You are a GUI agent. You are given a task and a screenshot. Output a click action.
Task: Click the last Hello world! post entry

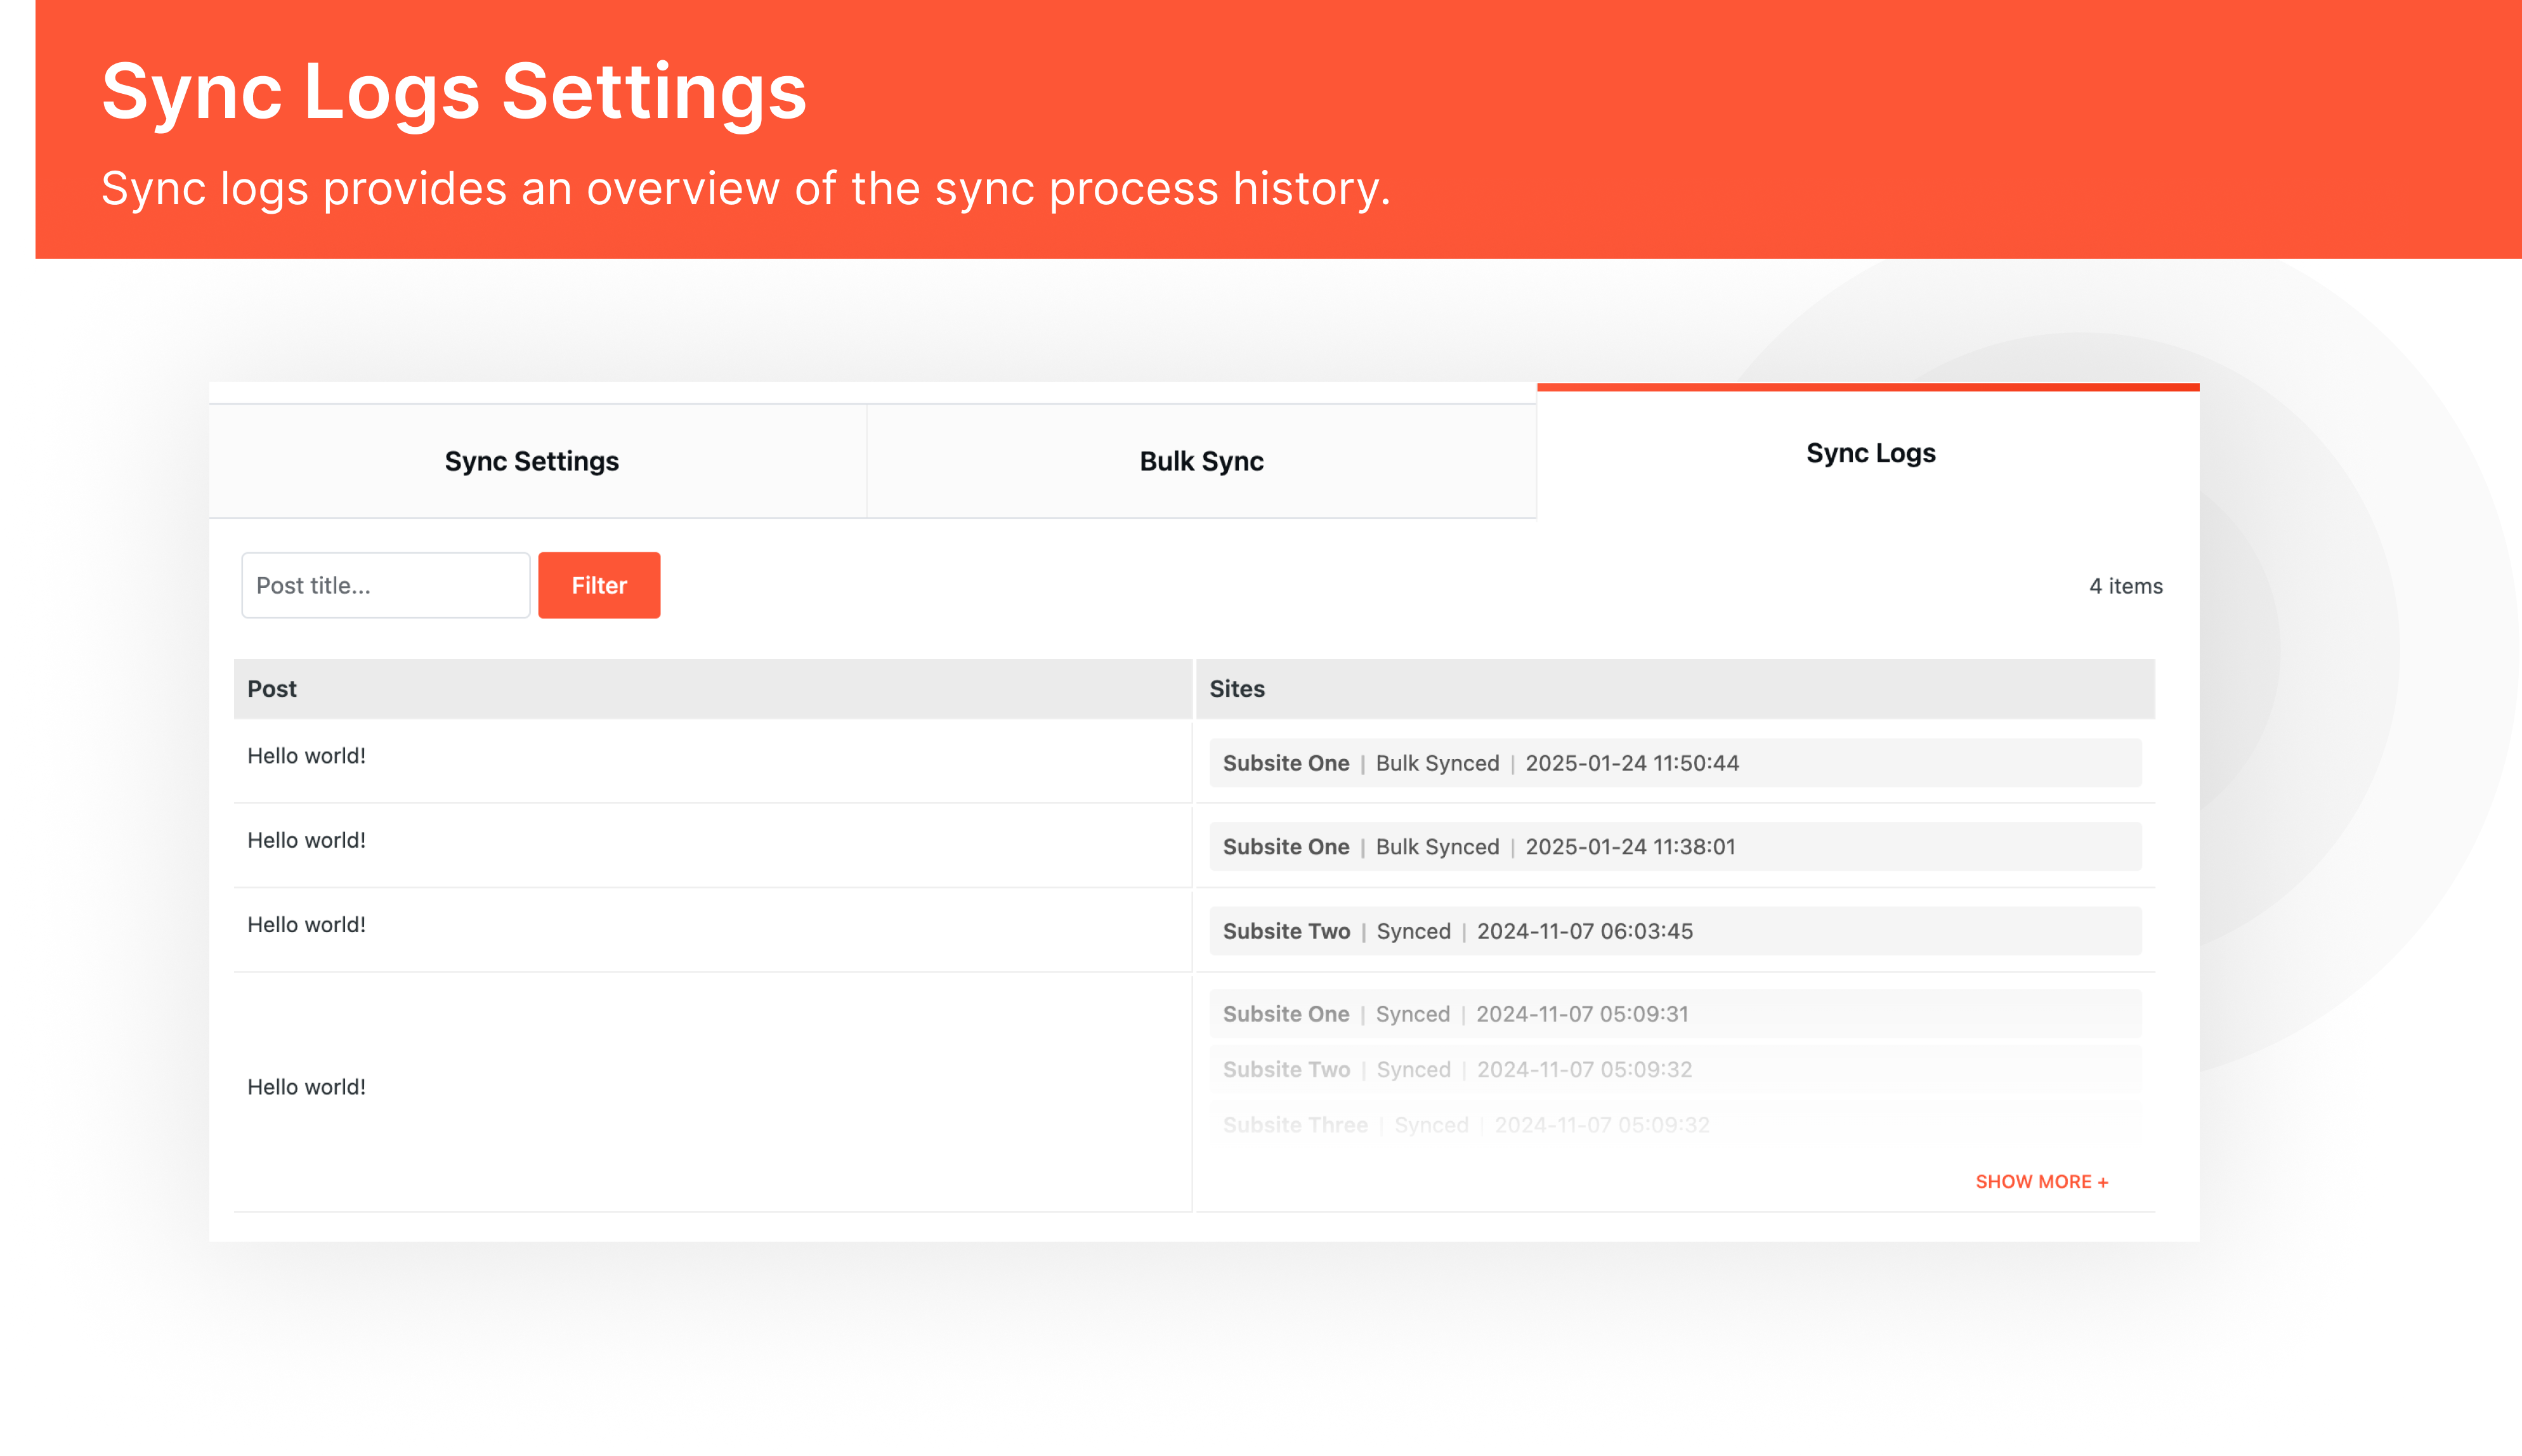[x=306, y=1086]
